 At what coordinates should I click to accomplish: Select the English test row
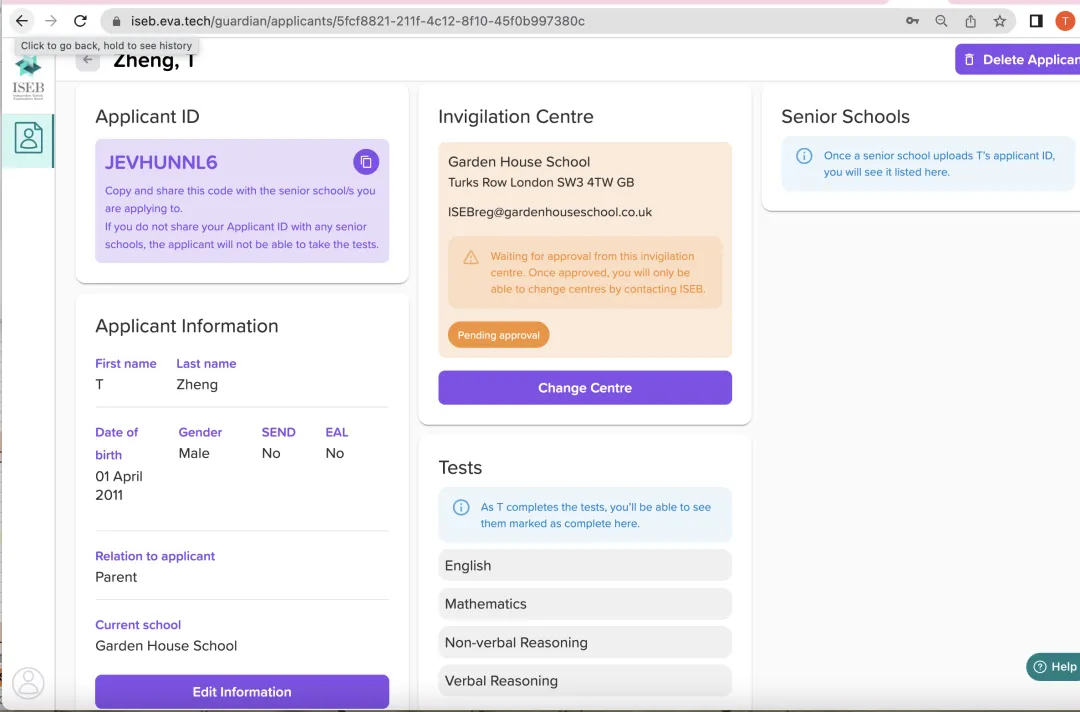point(585,565)
